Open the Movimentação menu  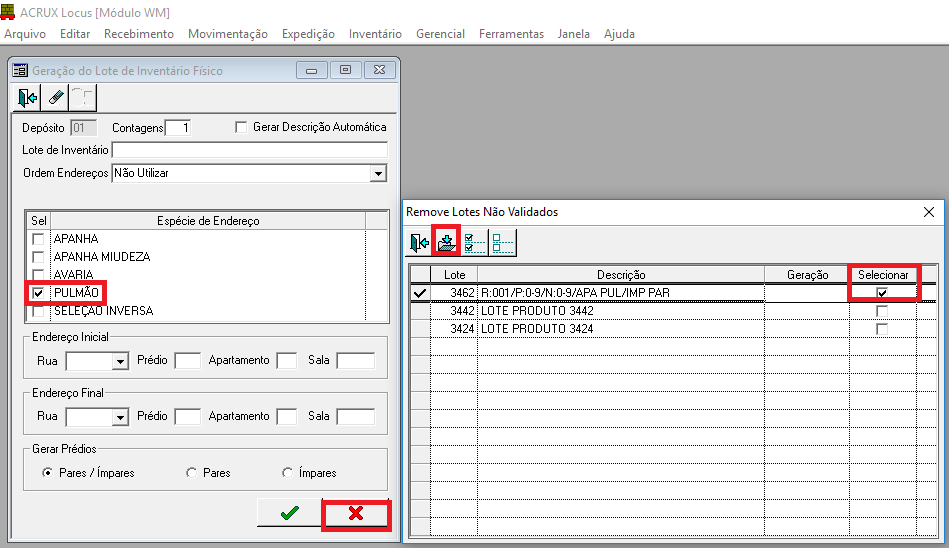tap(228, 34)
